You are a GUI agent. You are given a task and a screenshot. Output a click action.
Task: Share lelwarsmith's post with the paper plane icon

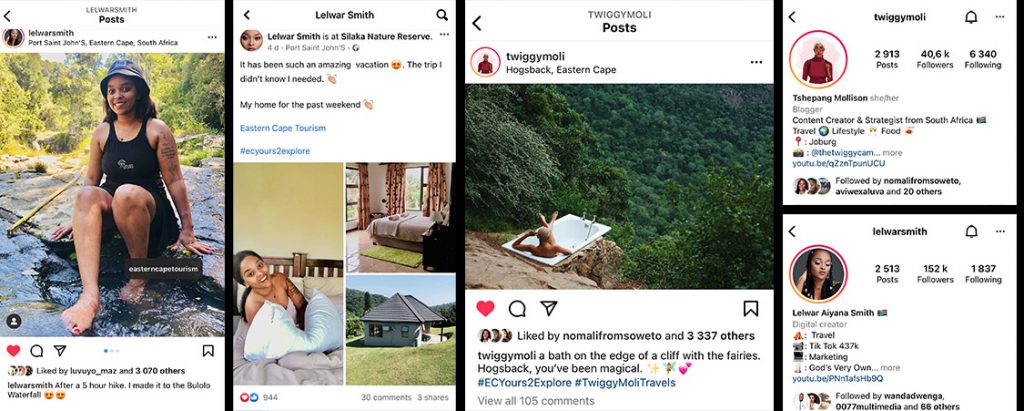pos(60,351)
